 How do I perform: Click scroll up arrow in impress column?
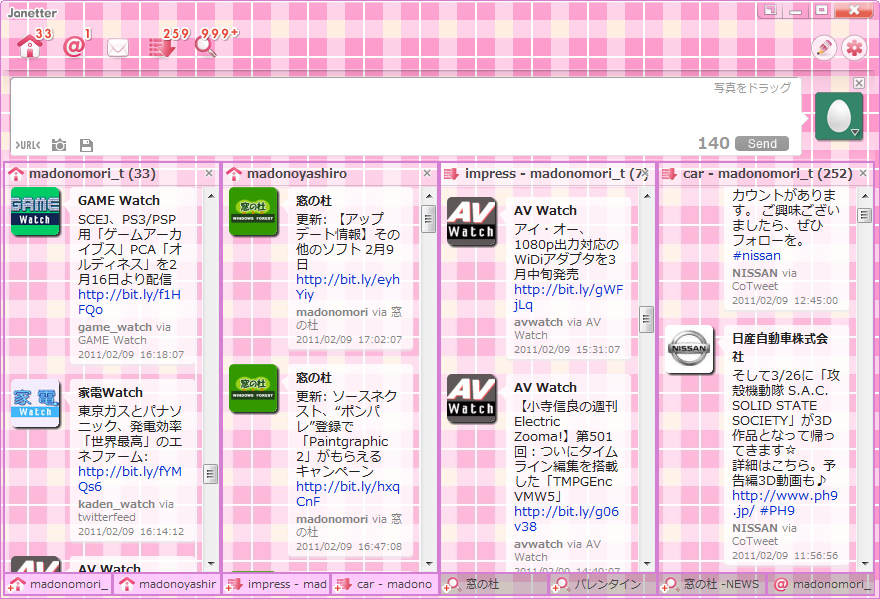647,196
